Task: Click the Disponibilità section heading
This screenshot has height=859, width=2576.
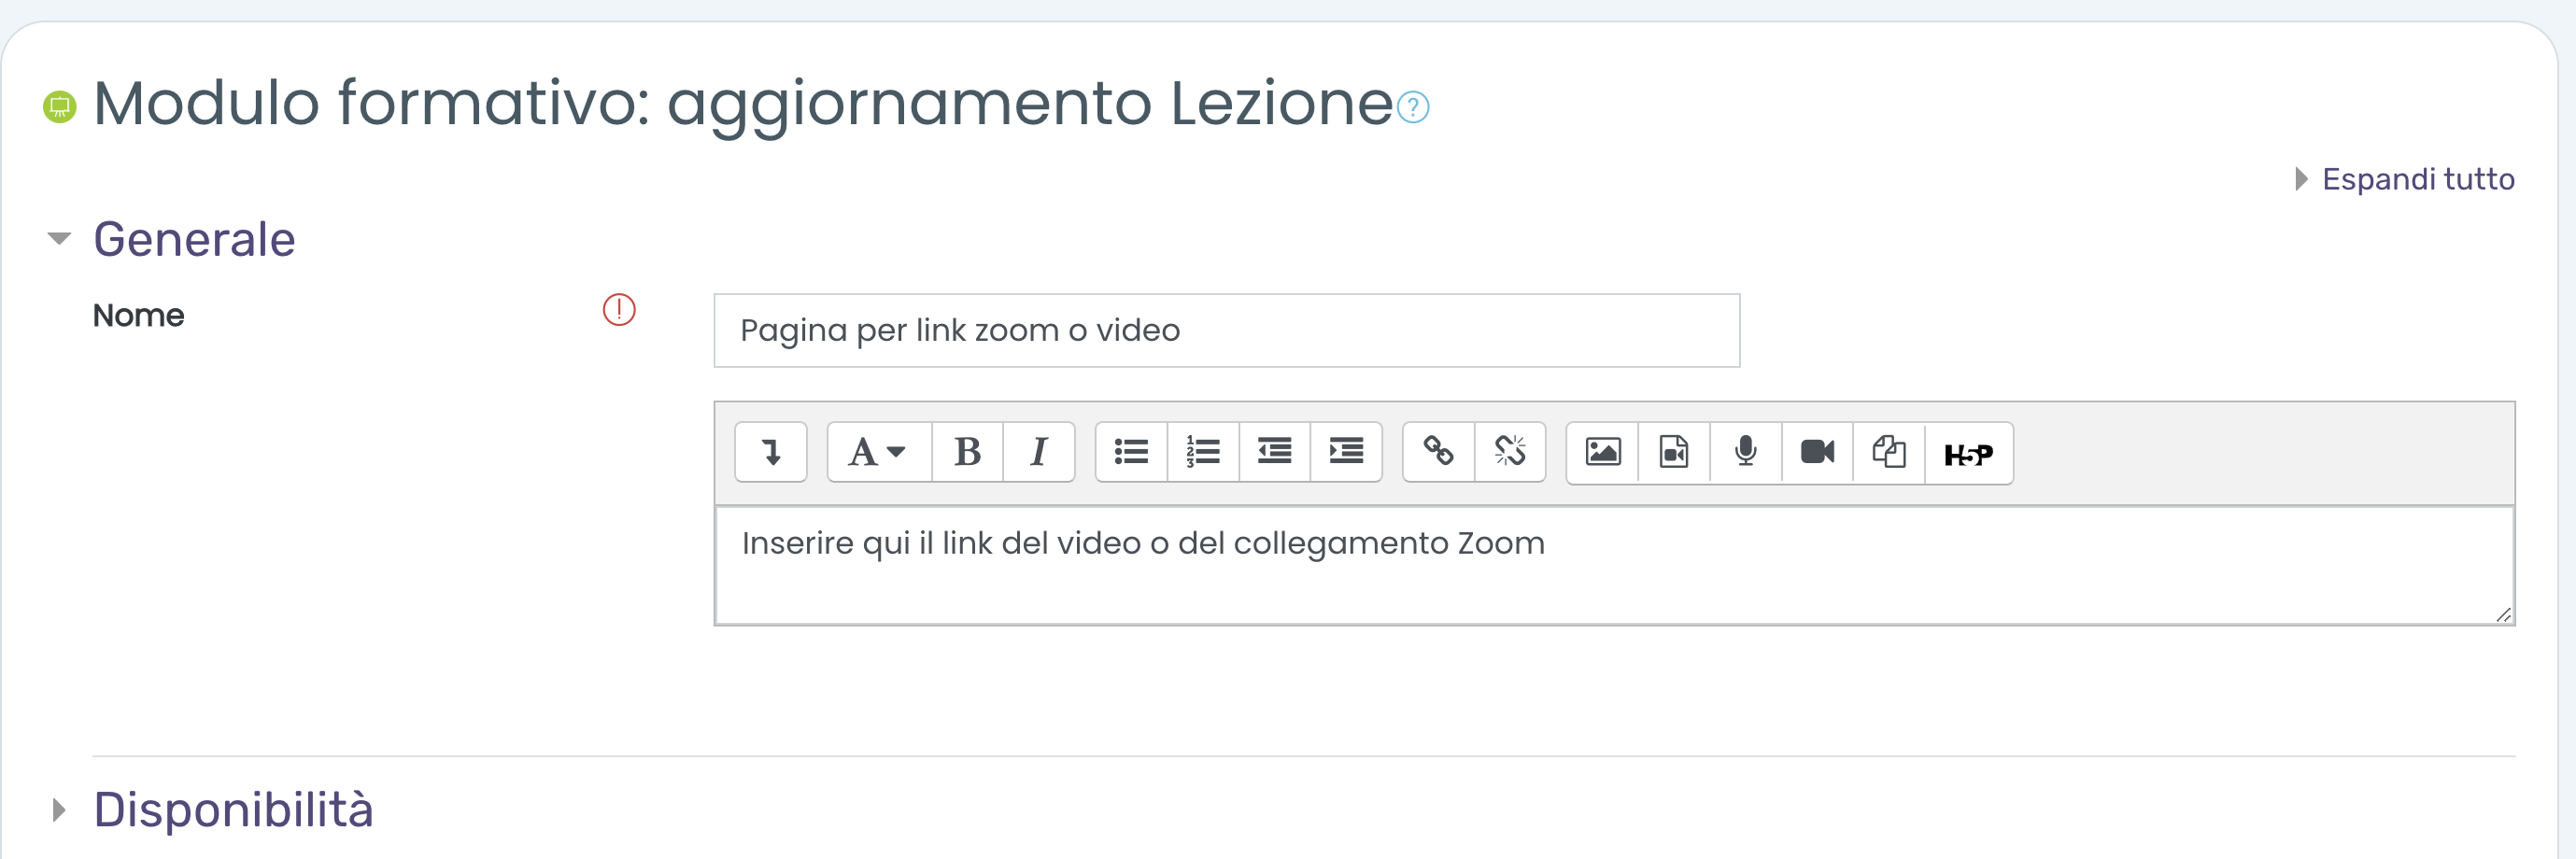Action: click(233, 810)
